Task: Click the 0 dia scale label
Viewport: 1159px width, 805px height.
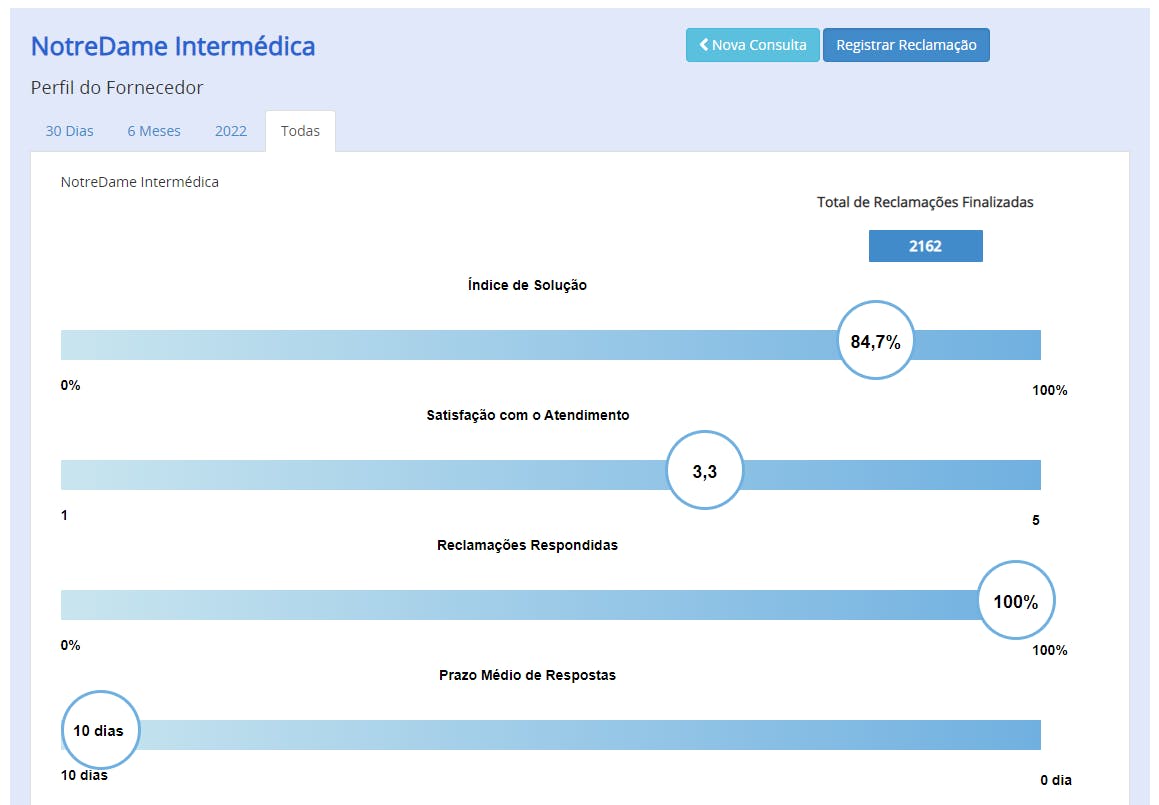Action: point(1056,781)
